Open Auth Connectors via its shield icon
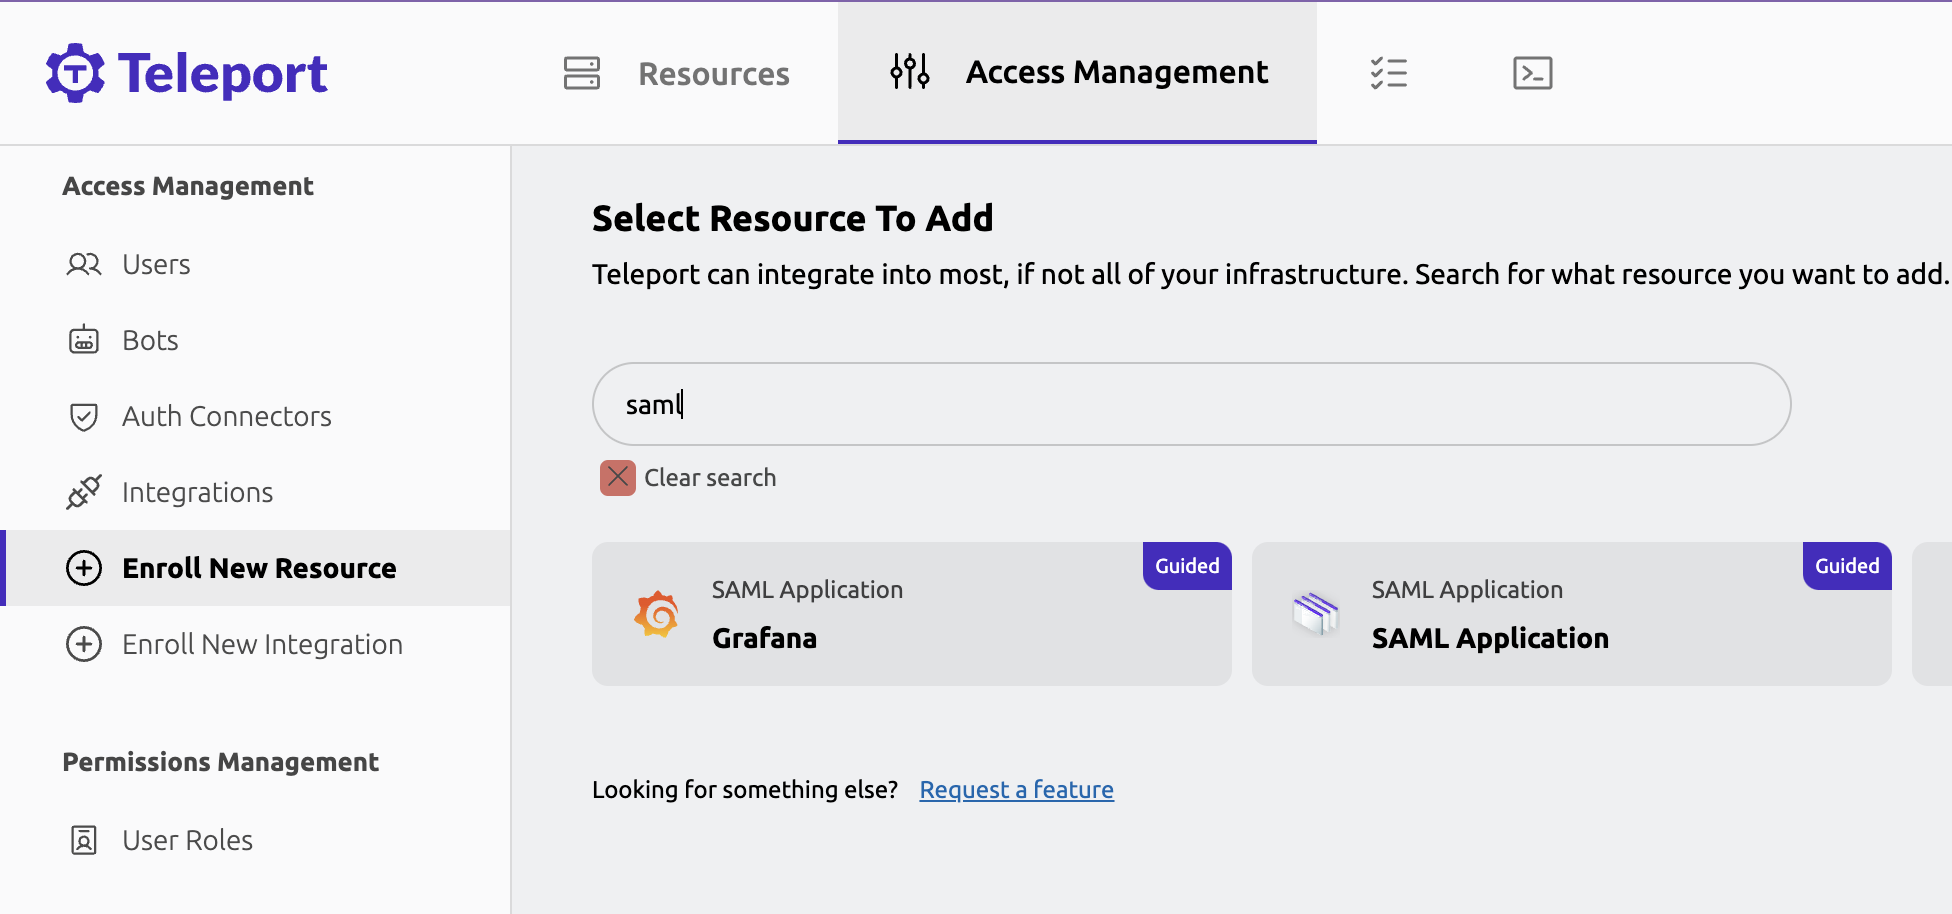 (x=84, y=416)
